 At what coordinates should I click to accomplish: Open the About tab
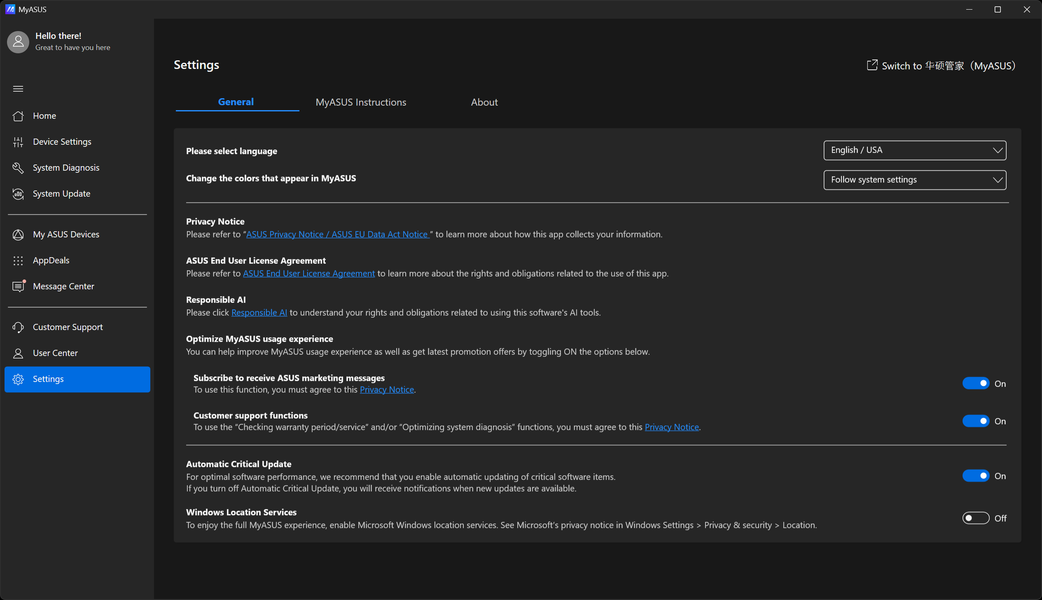coord(484,102)
